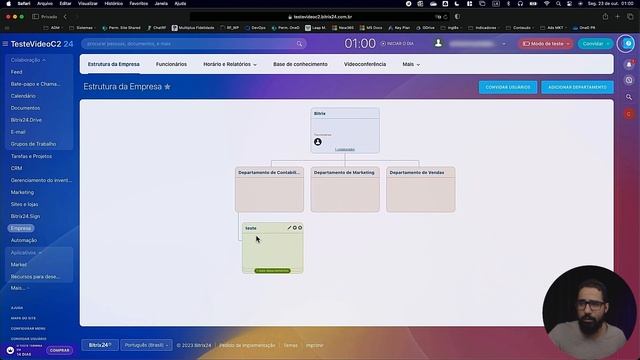Switch to the Estrutura da Empresa tab

113,64
